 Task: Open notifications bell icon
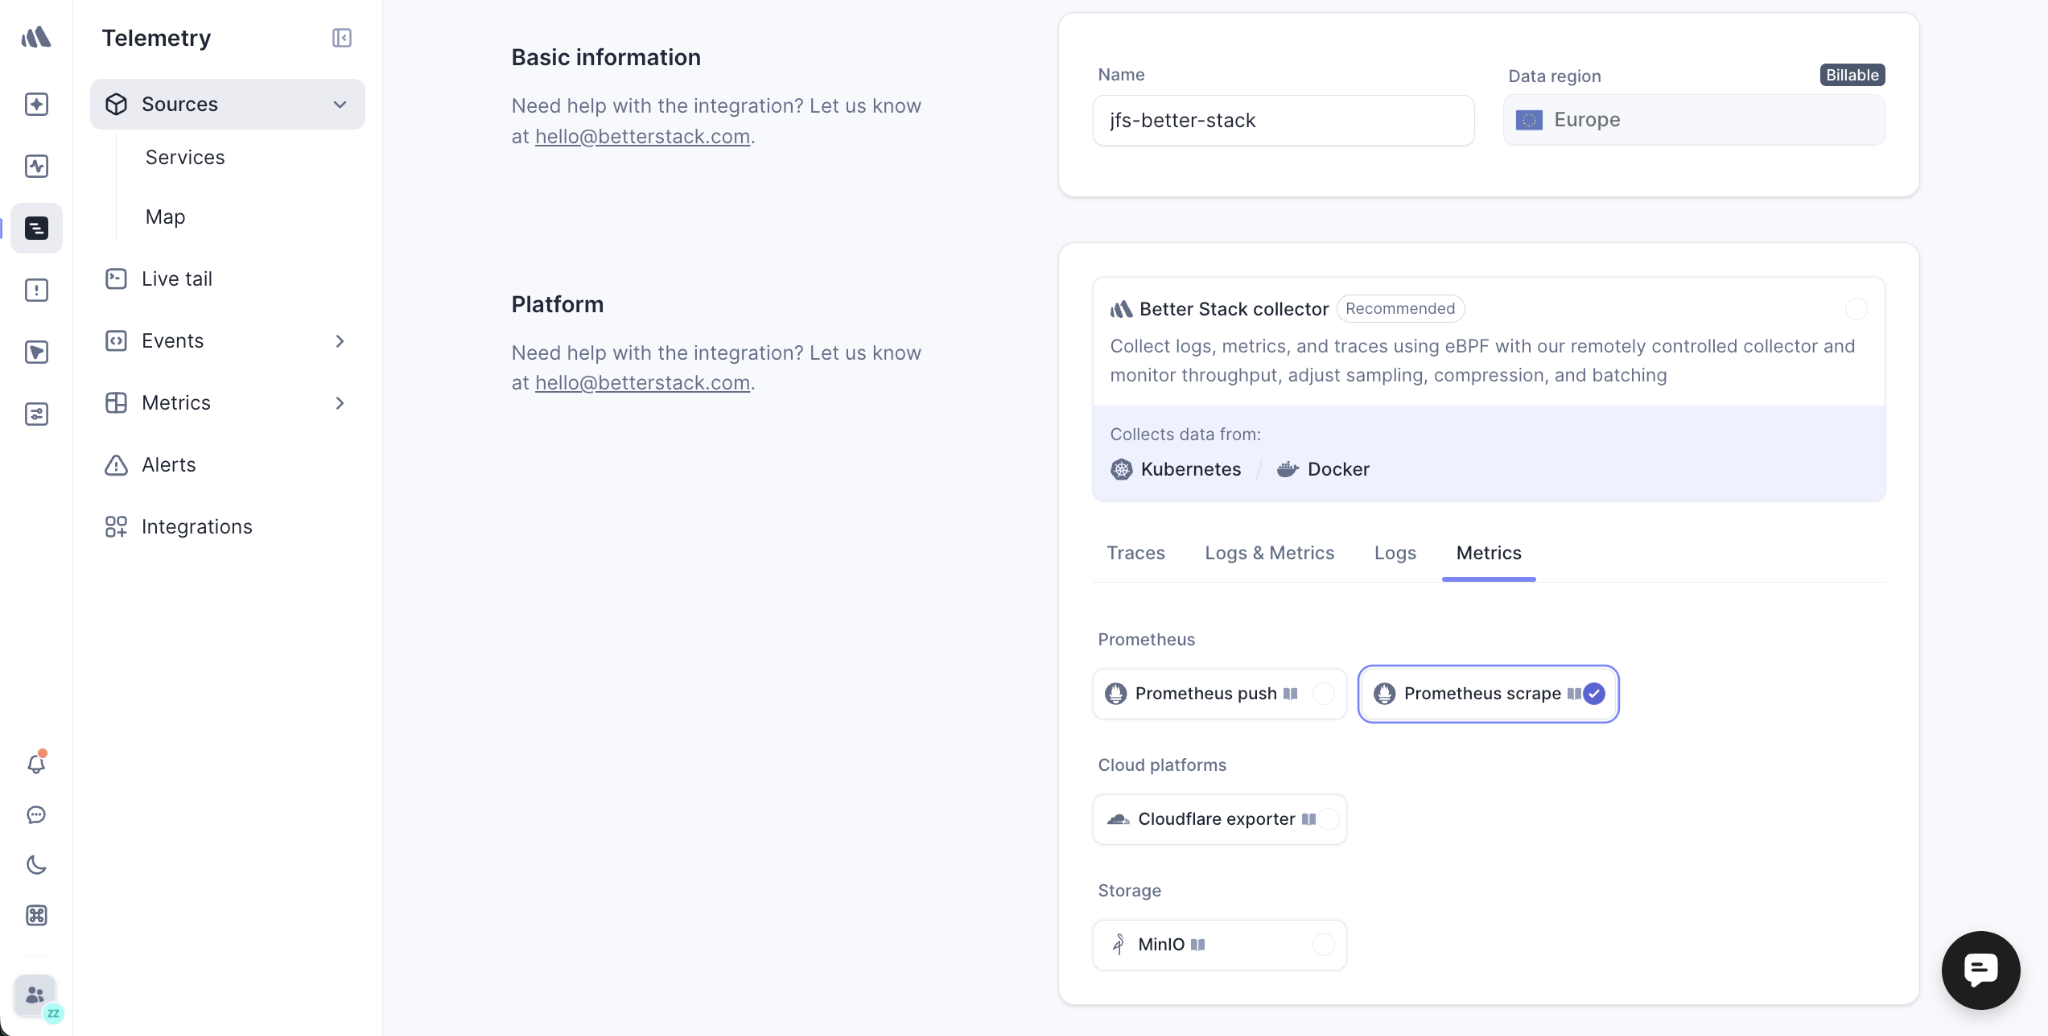[x=36, y=764]
